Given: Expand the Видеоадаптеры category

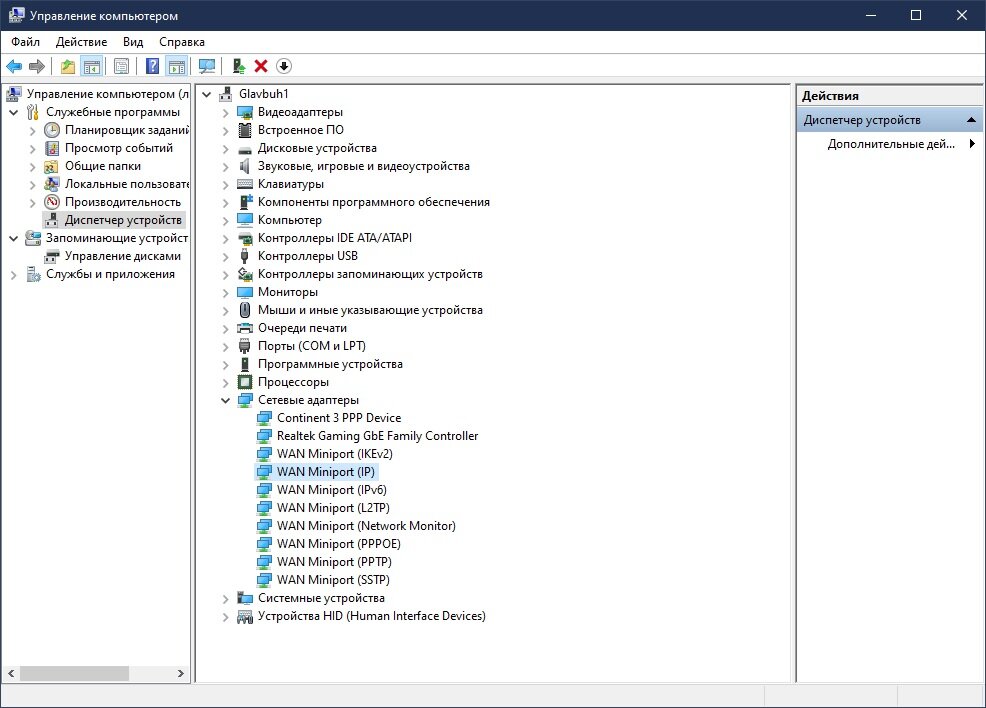Looking at the screenshot, I should (226, 113).
